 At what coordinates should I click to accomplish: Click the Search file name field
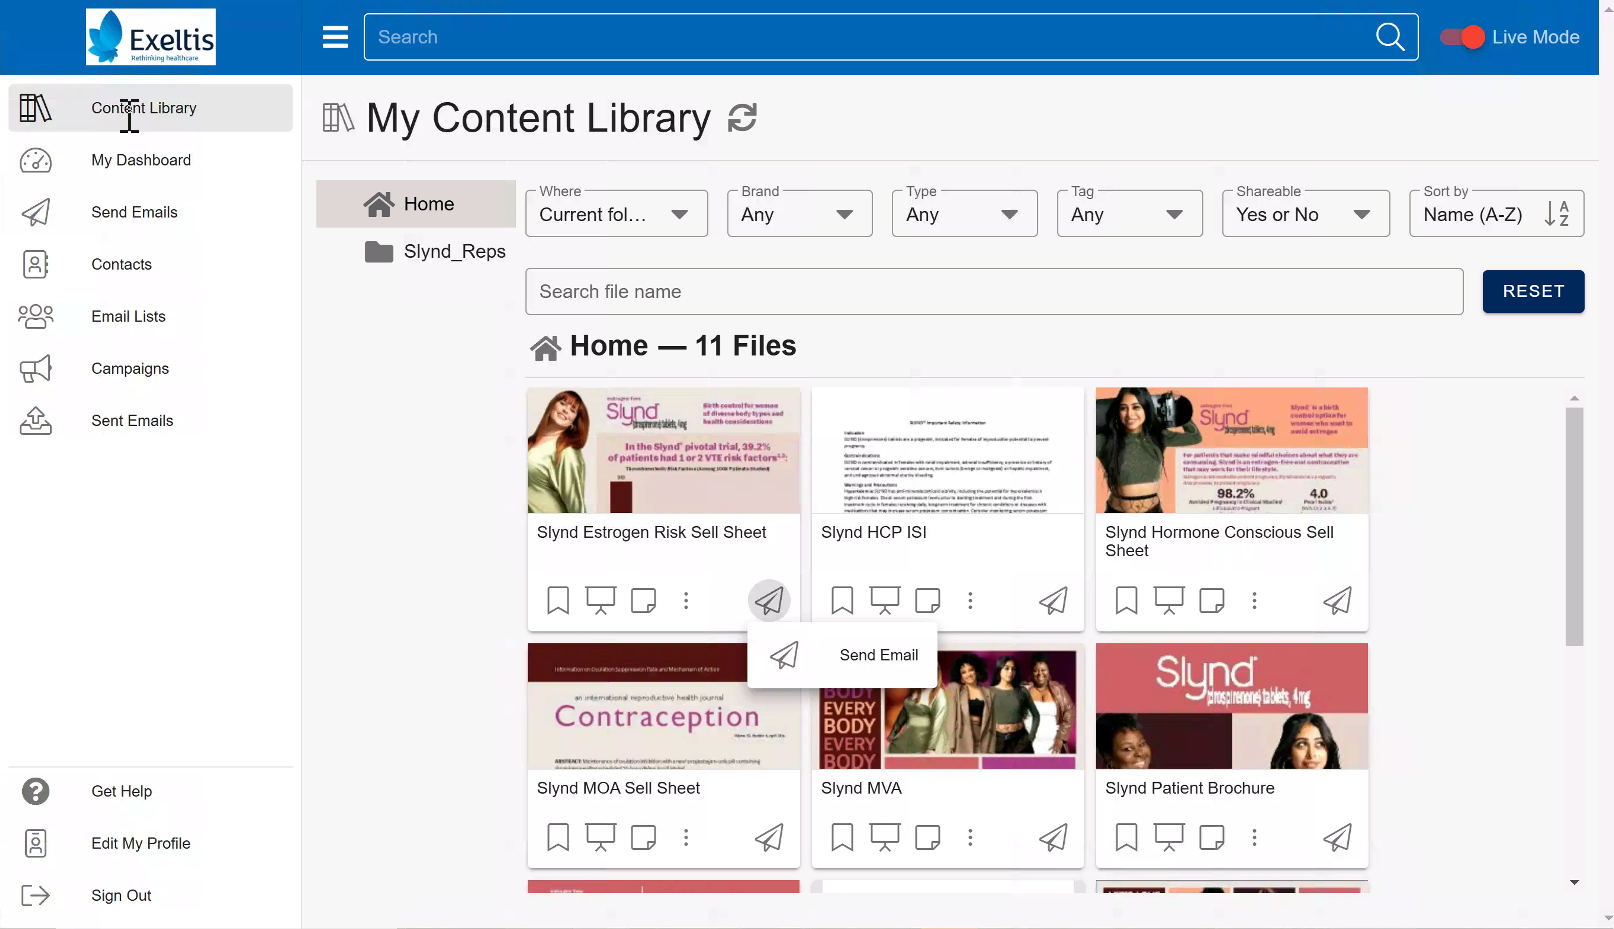pos(995,292)
